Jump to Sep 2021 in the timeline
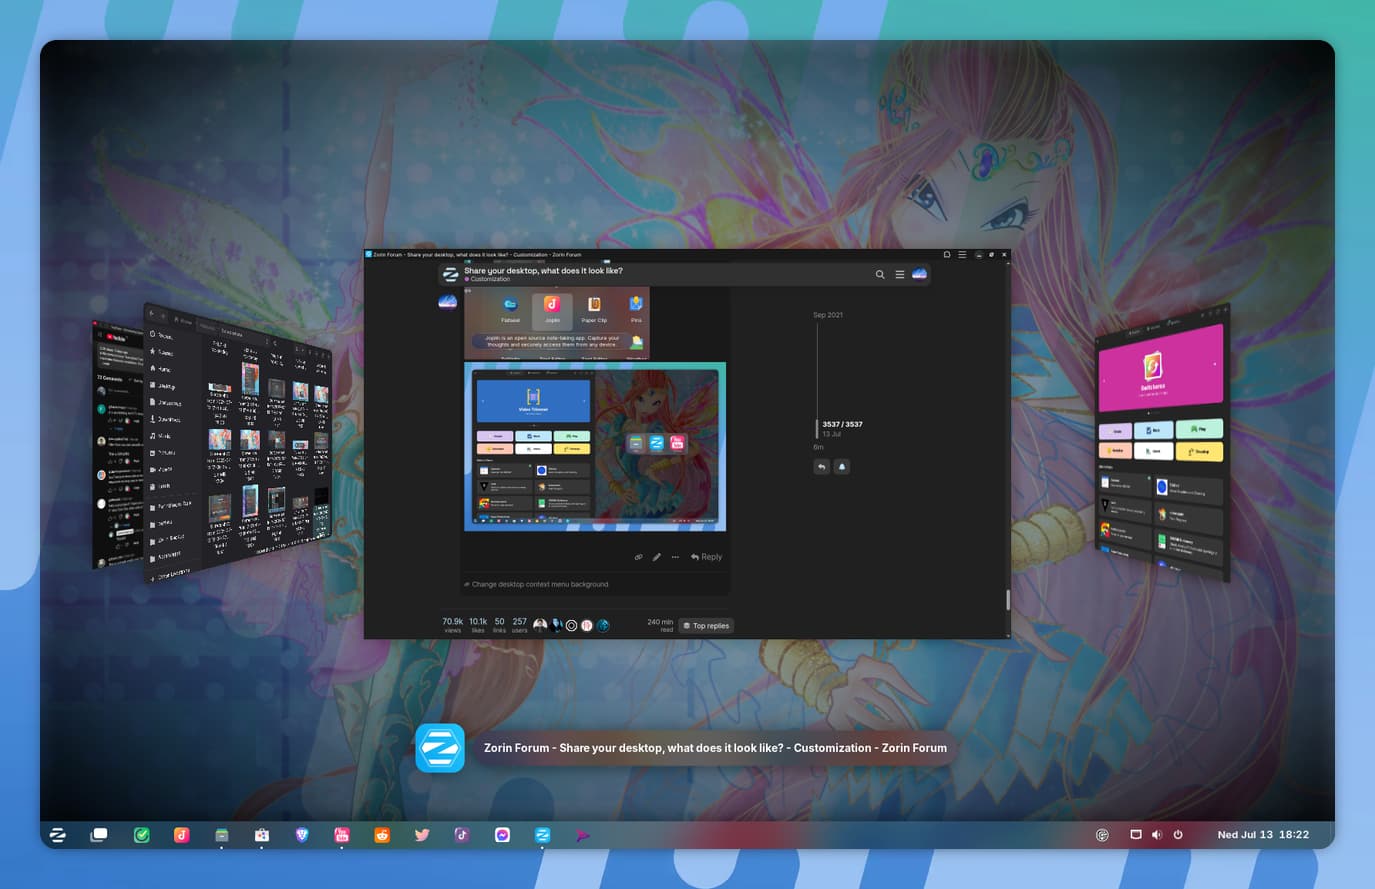Screen dimensions: 1375x889 click(828, 315)
